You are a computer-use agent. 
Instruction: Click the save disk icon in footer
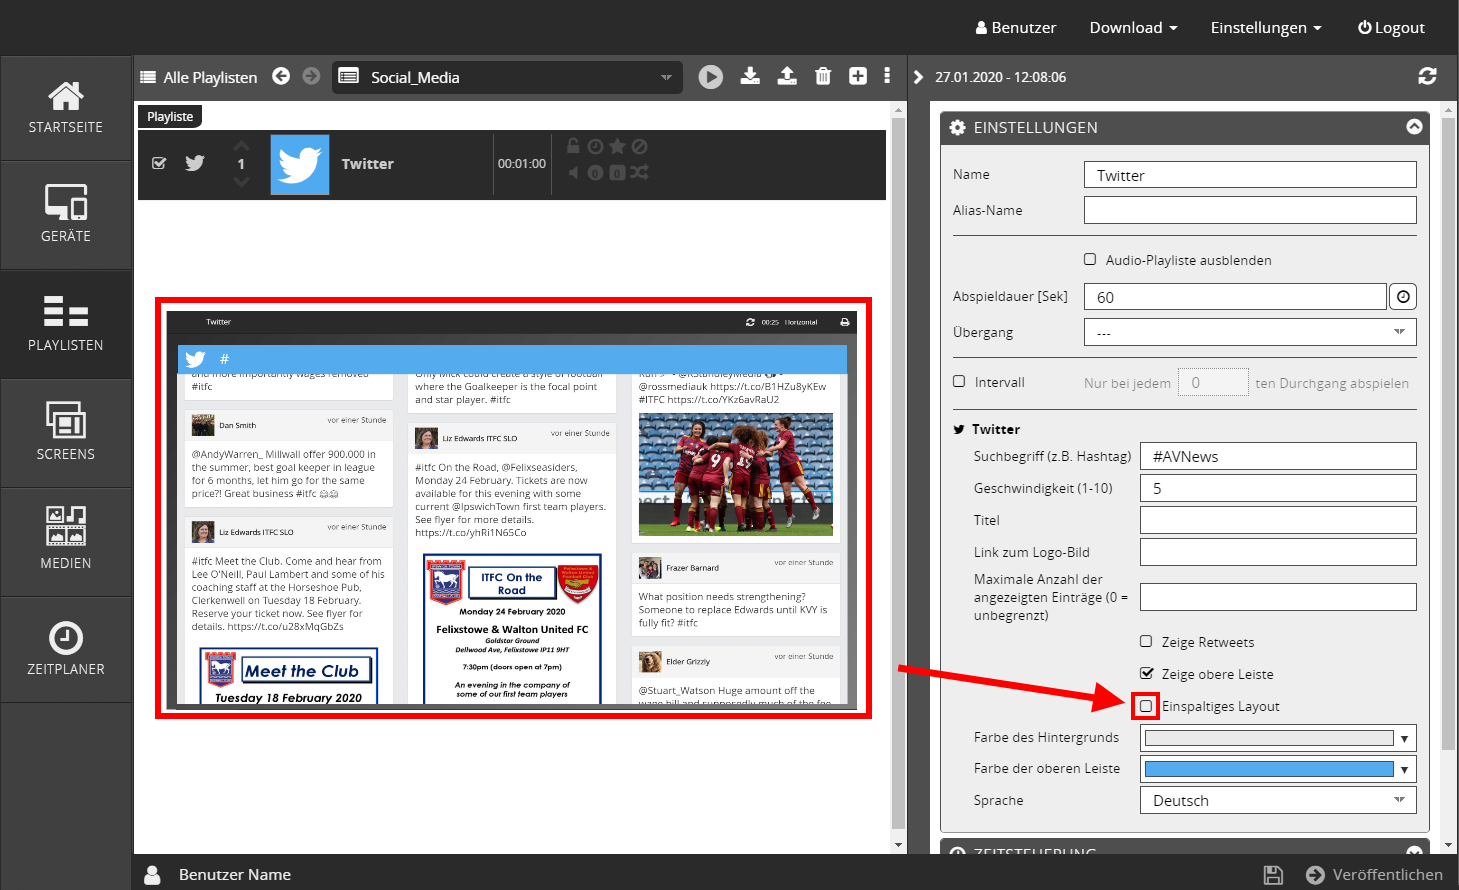[x=1273, y=875]
